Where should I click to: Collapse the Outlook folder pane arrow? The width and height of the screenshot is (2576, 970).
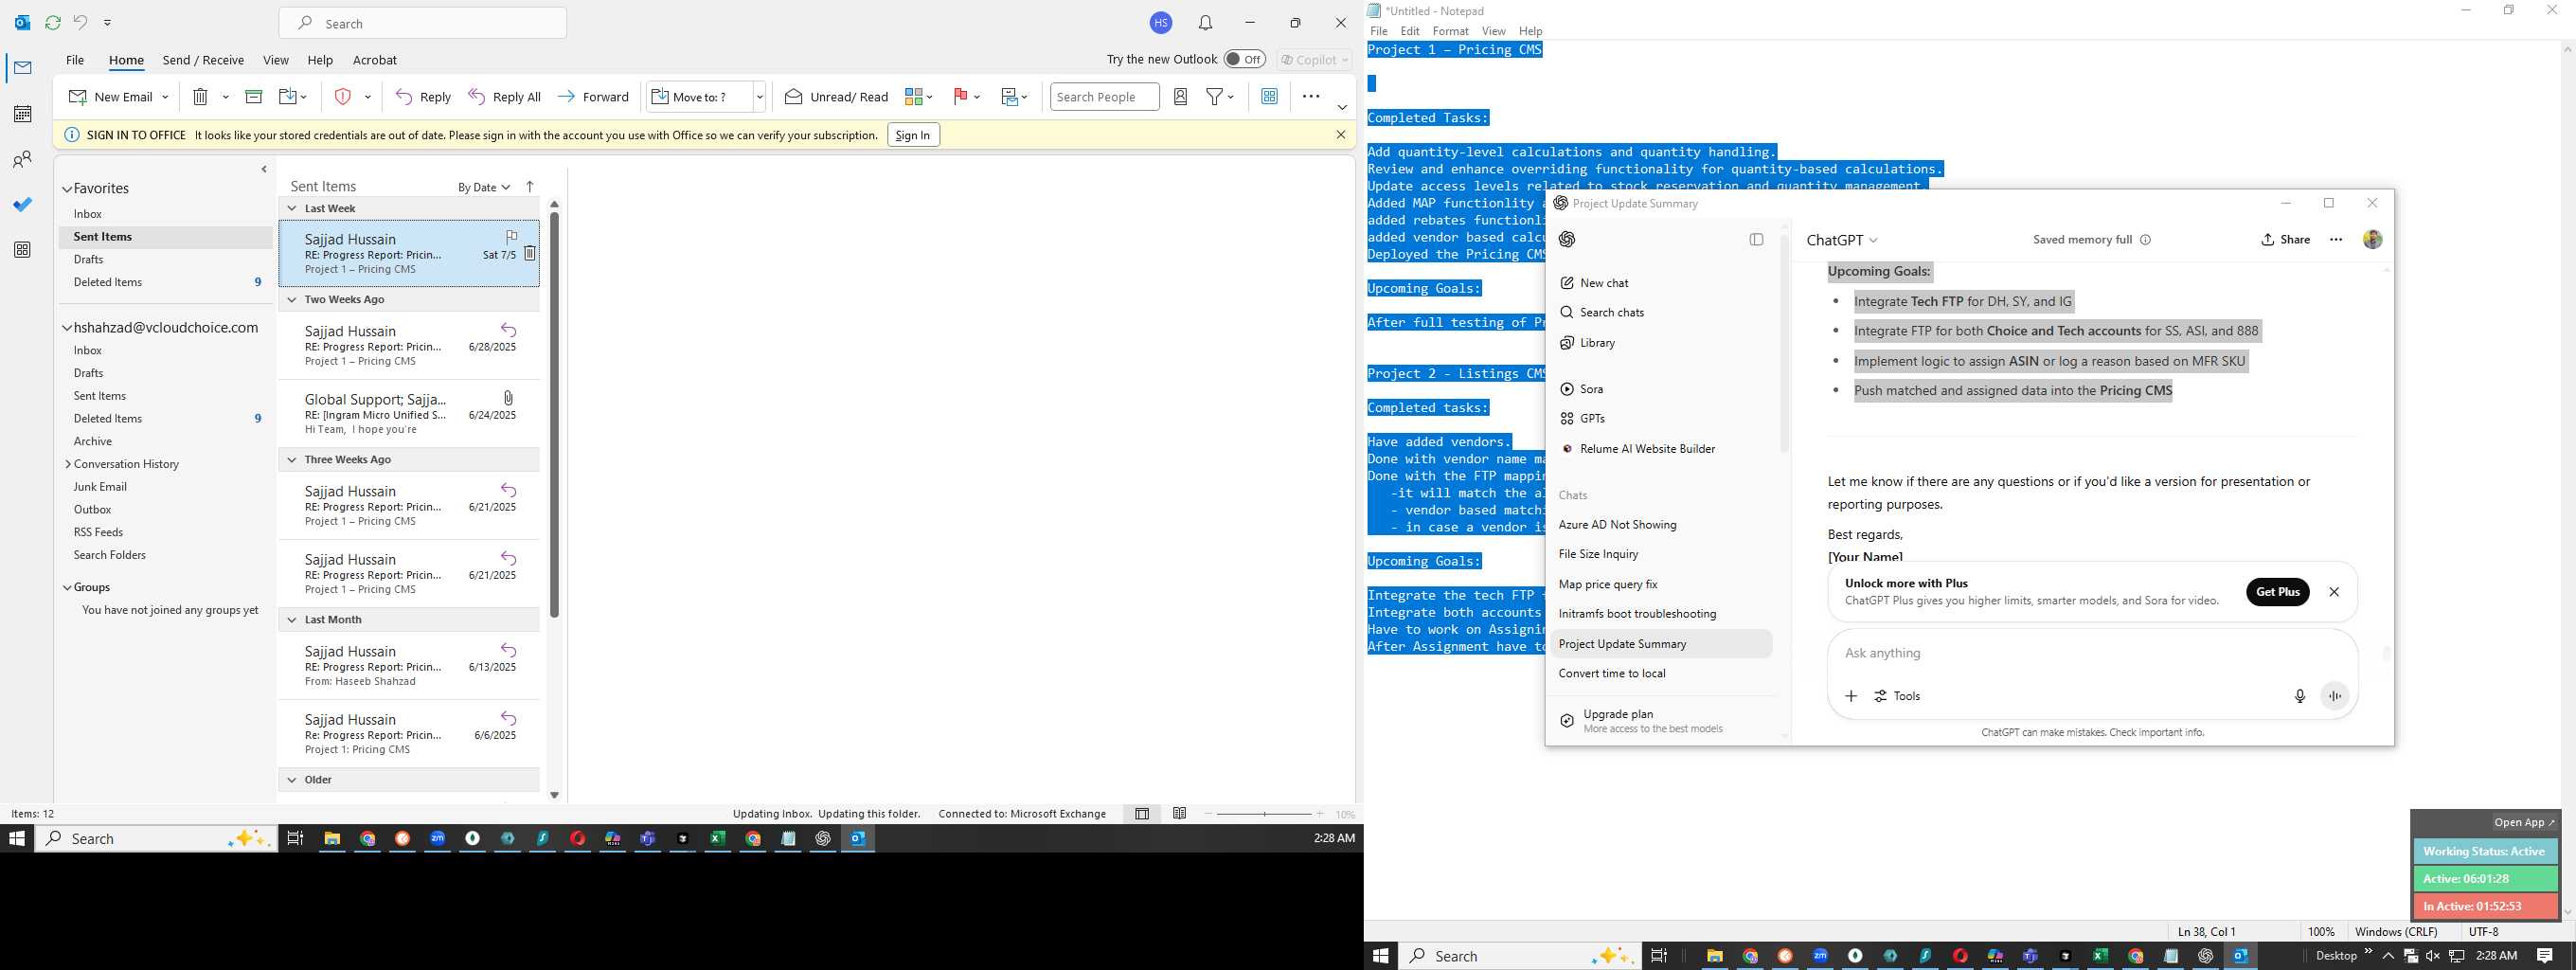click(x=264, y=169)
